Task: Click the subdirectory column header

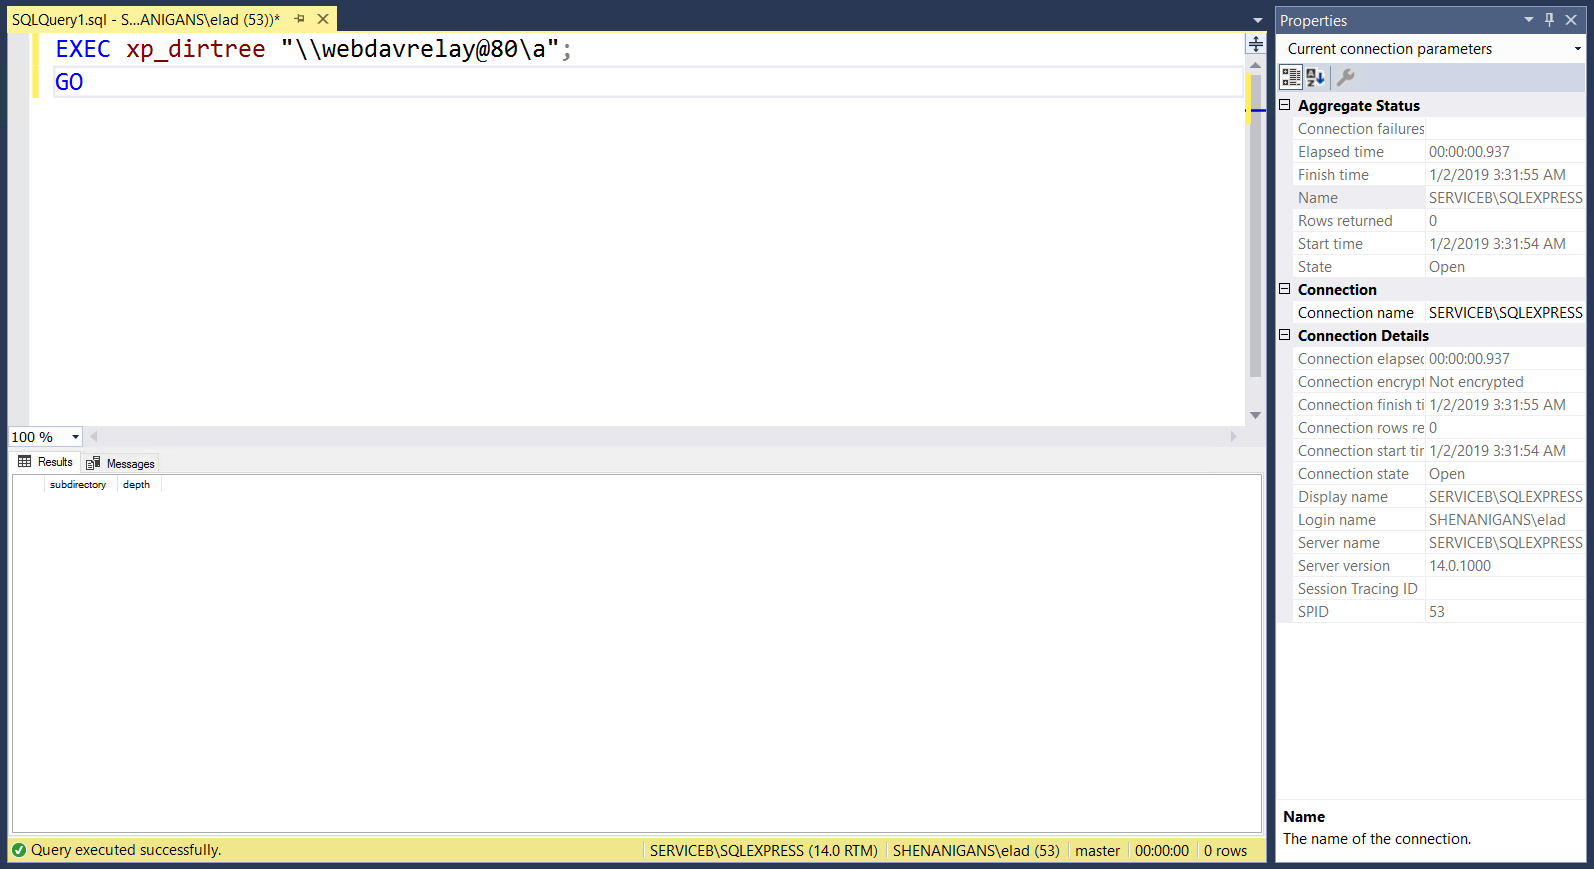Action: (x=78, y=484)
